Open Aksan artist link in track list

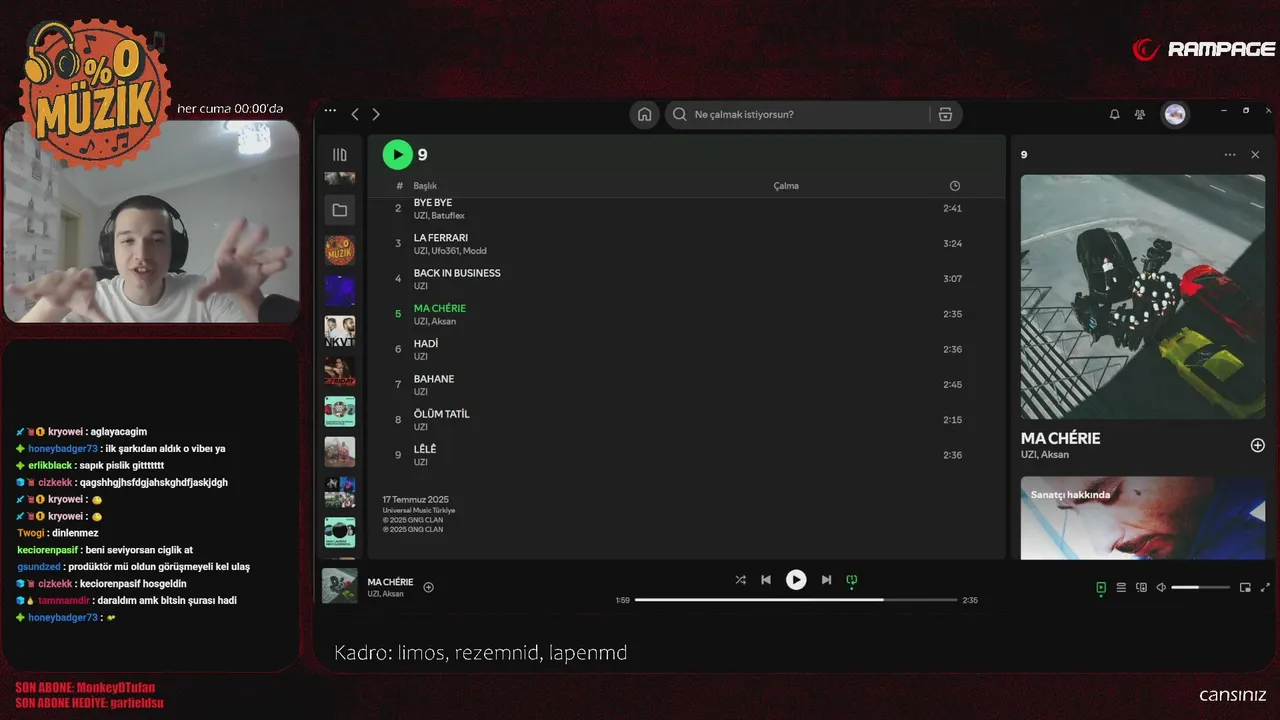click(x=444, y=321)
